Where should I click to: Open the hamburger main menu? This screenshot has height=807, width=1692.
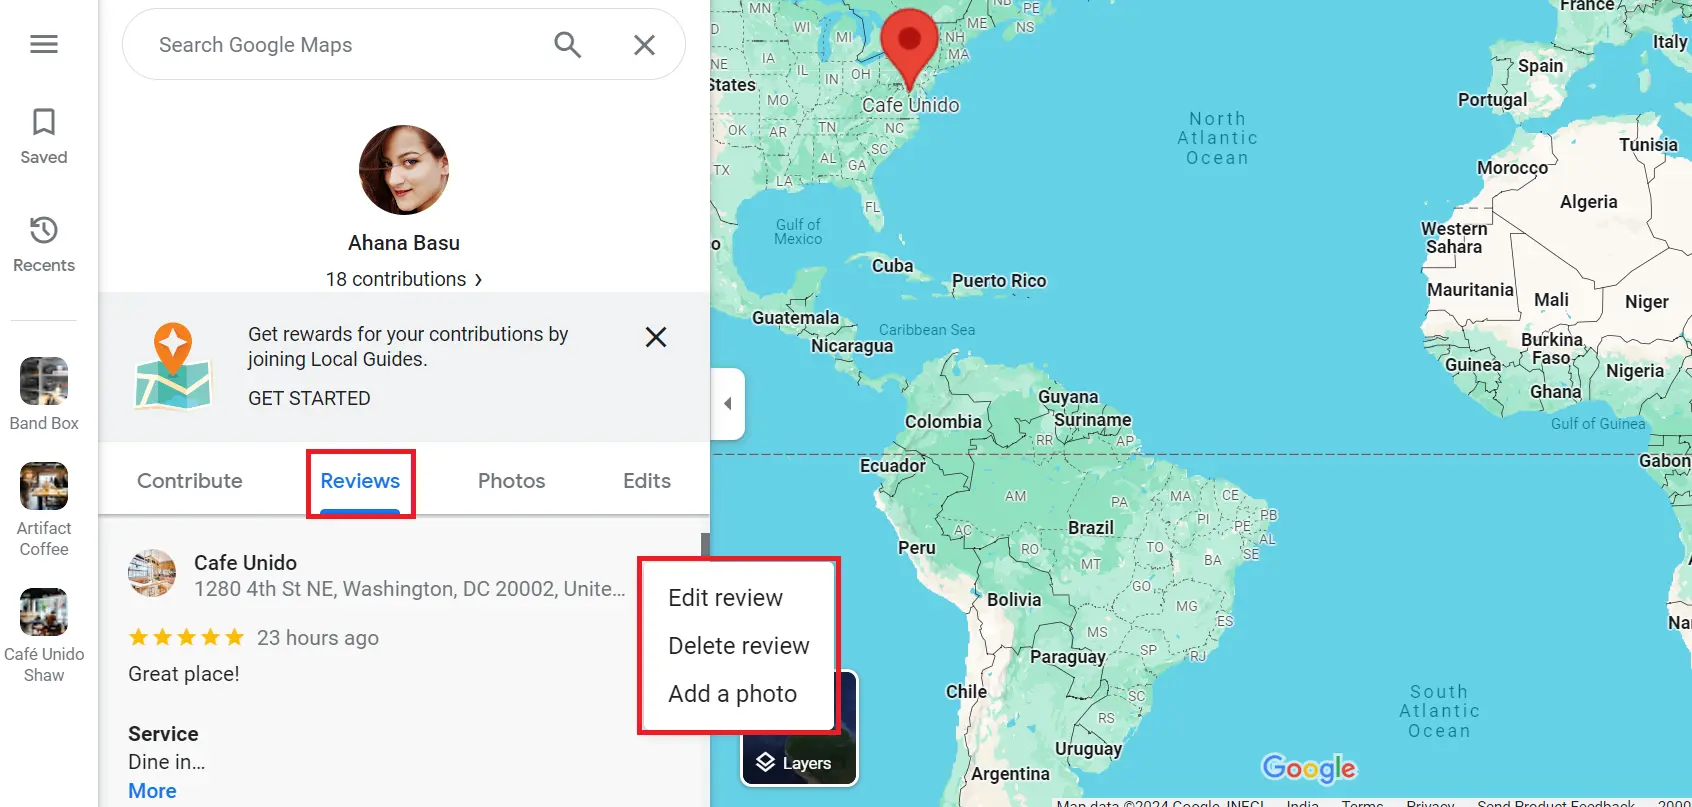click(x=44, y=44)
